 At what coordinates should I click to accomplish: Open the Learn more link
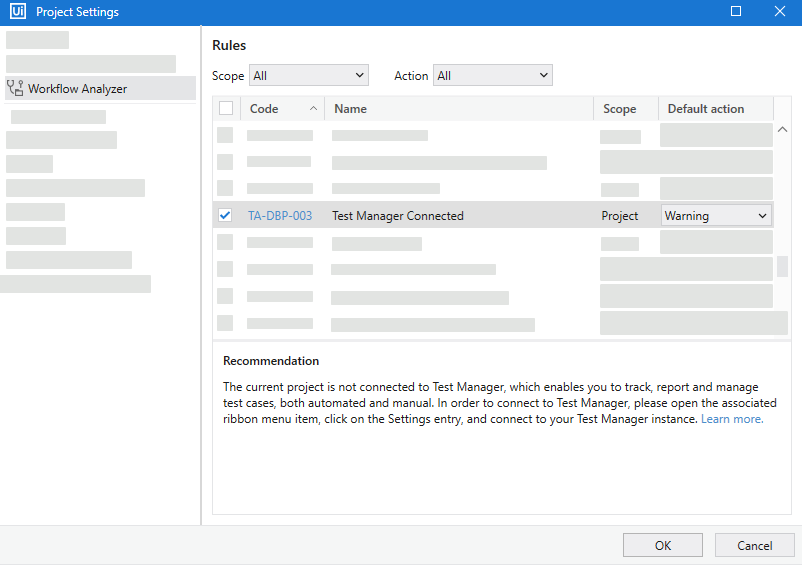[x=731, y=419]
